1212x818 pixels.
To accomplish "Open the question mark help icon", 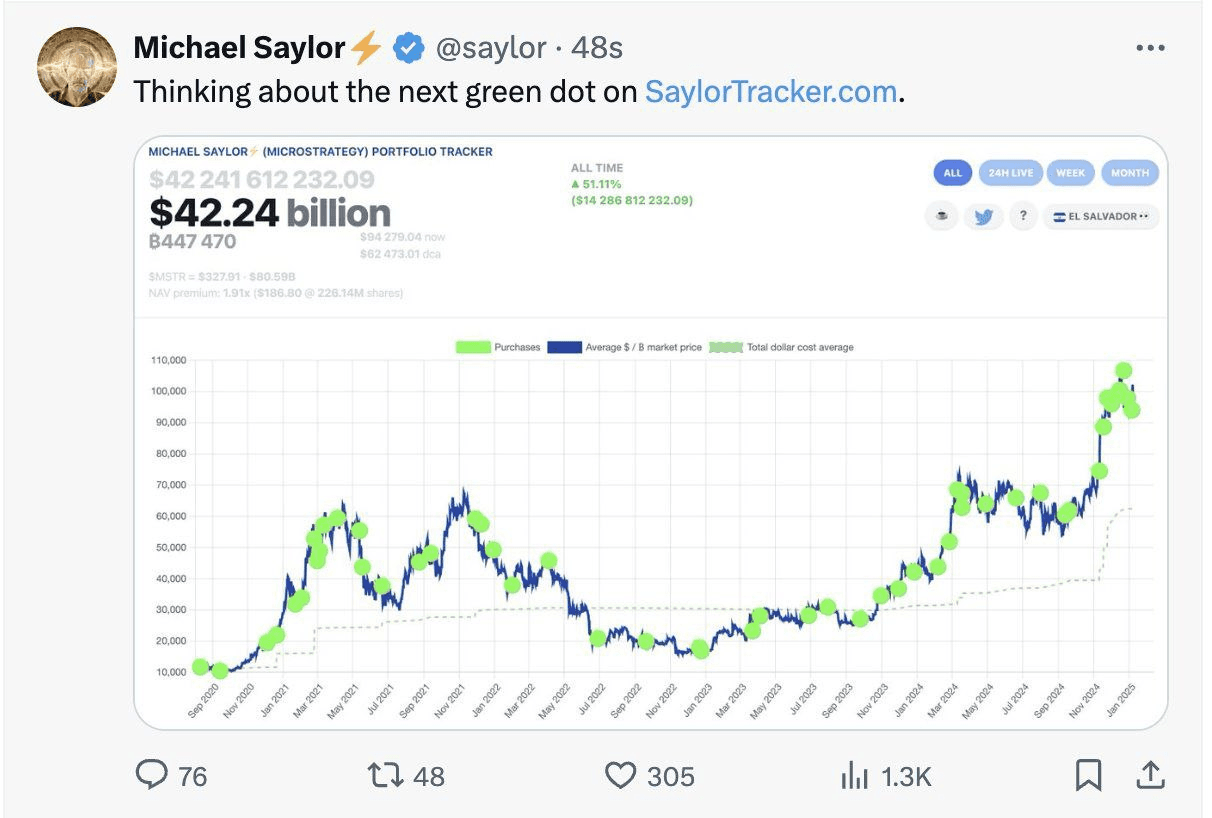I will [x=1022, y=216].
